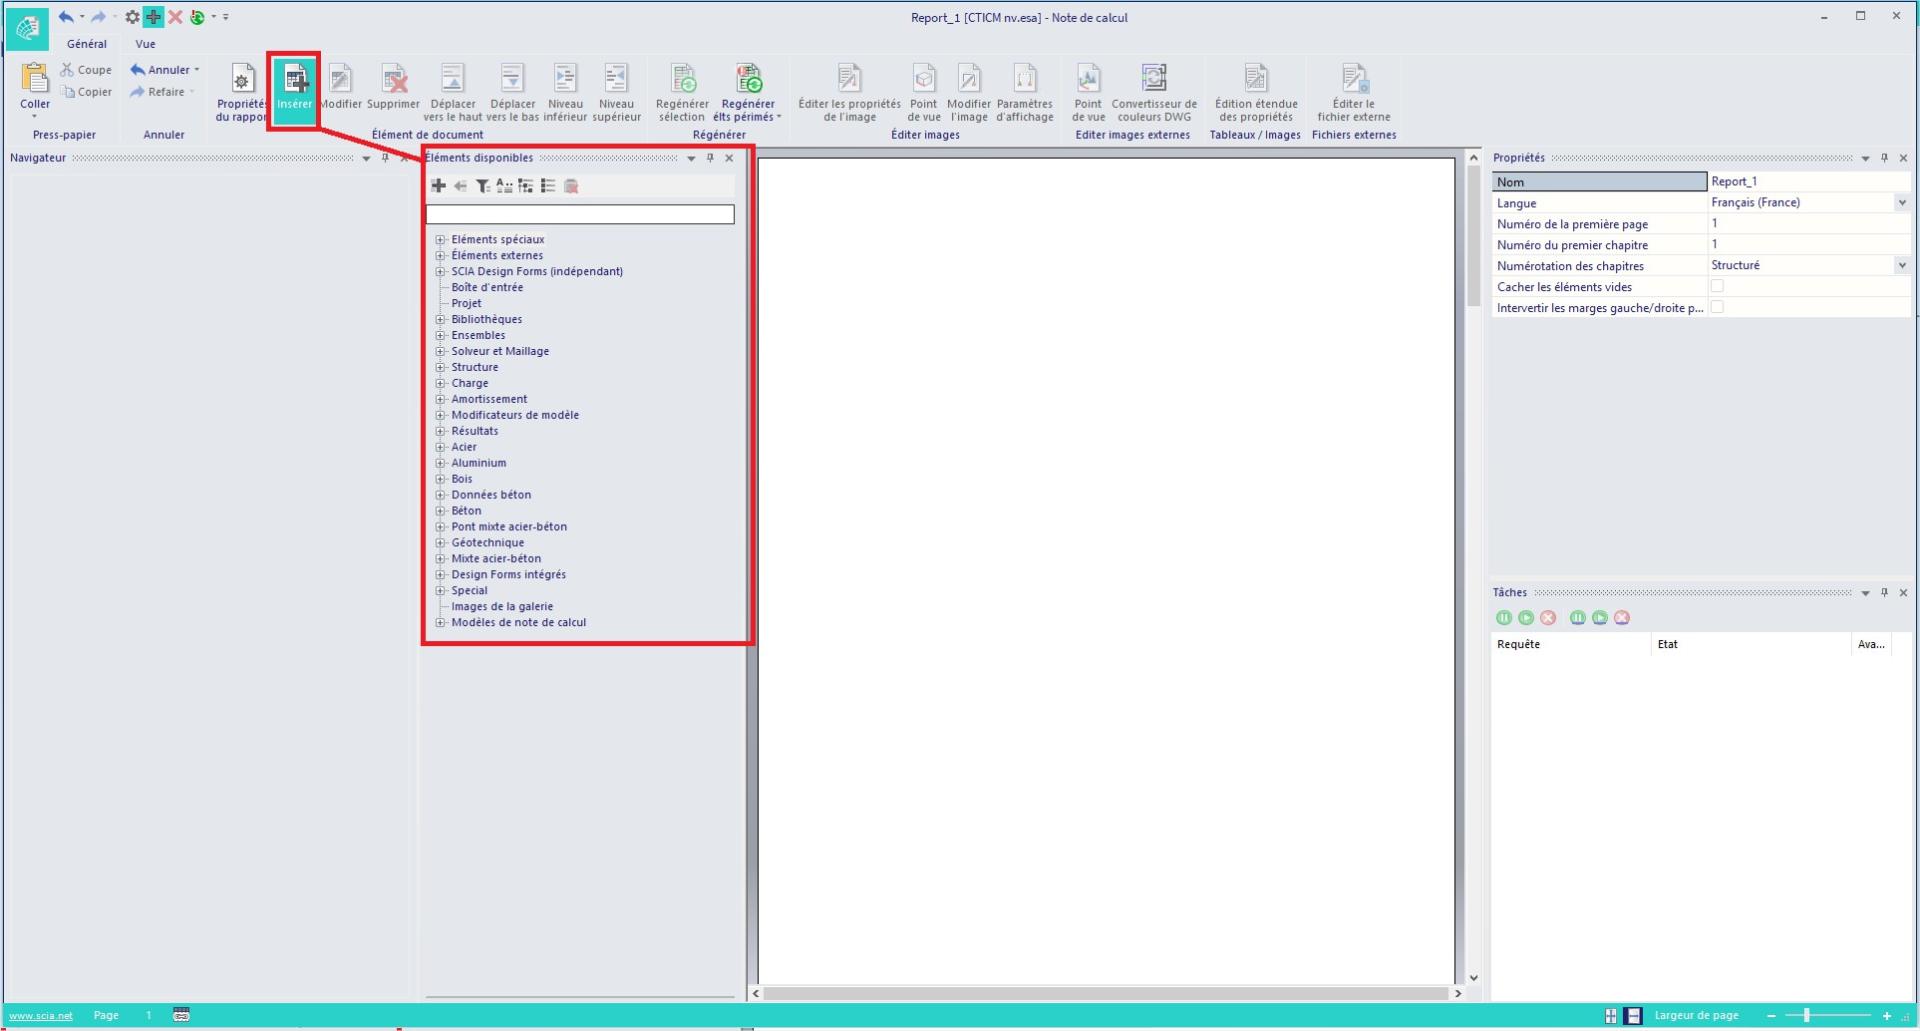The width and height of the screenshot is (1920, 1031).
Task: Pin the Éléments disponibles panel
Action: tap(710, 158)
